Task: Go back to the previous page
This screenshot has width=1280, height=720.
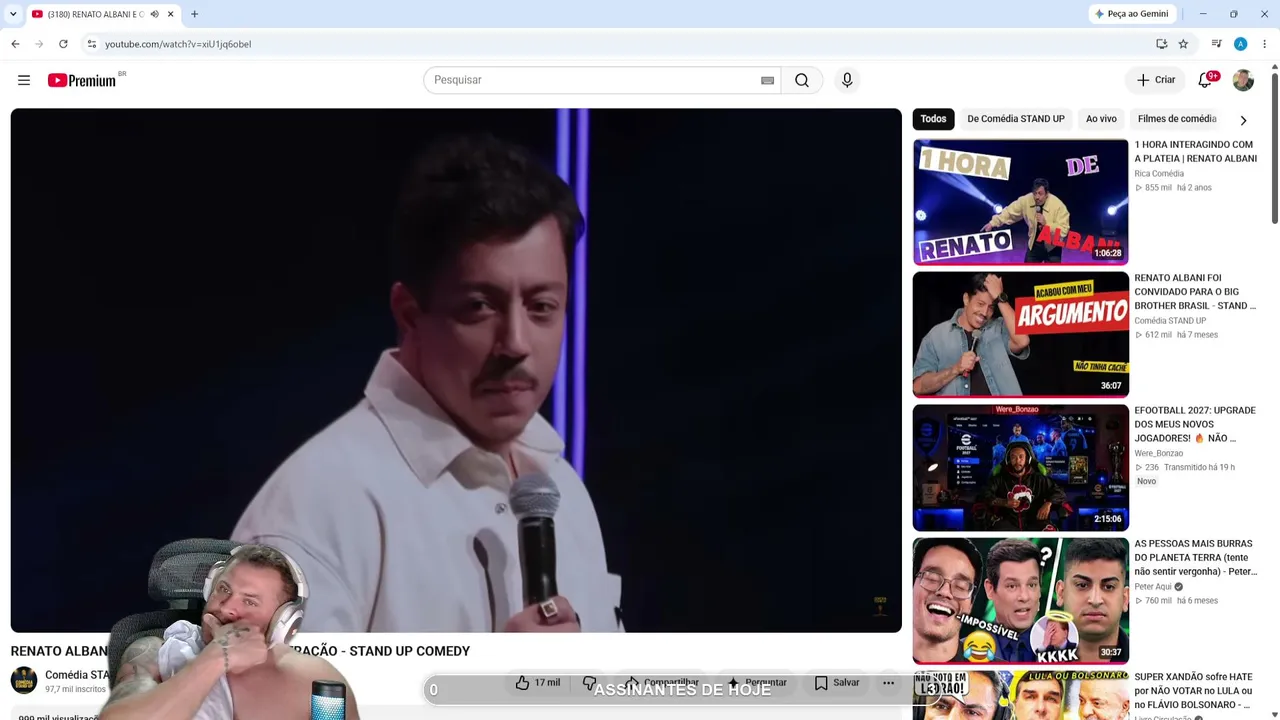Action: [15, 44]
